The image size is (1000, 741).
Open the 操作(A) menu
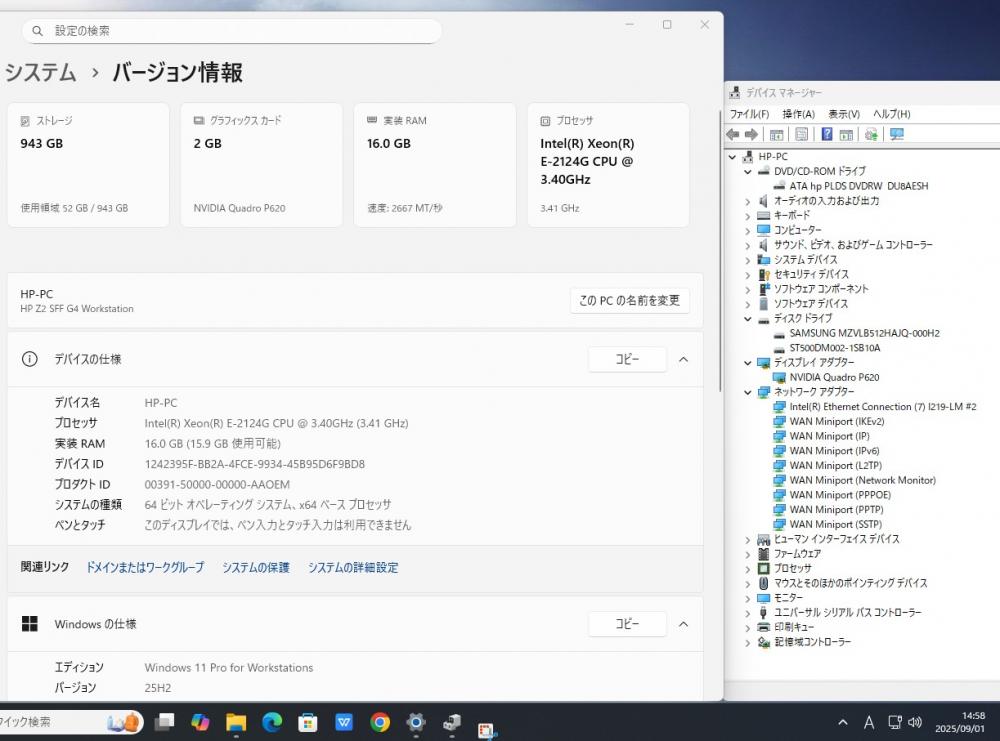(x=798, y=114)
